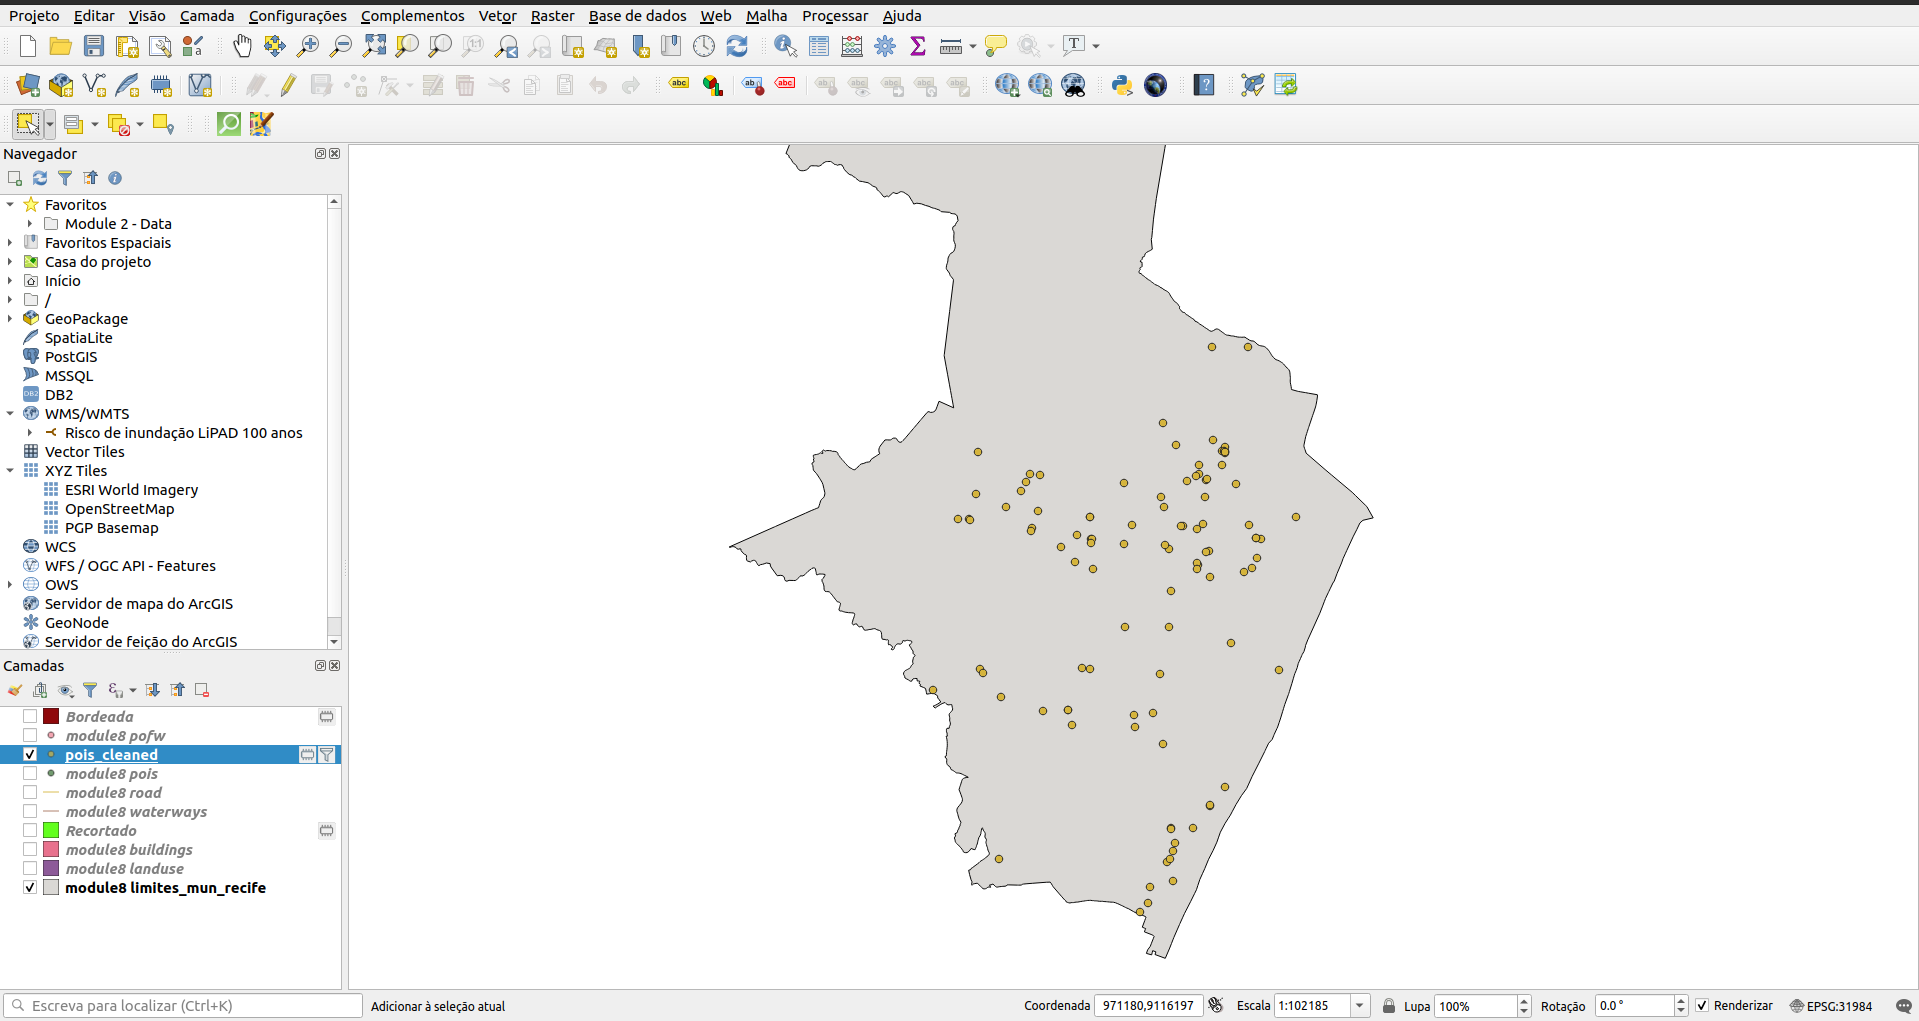1919x1021 pixels.
Task: Select ESRI World Imagery entry
Action: 131,490
